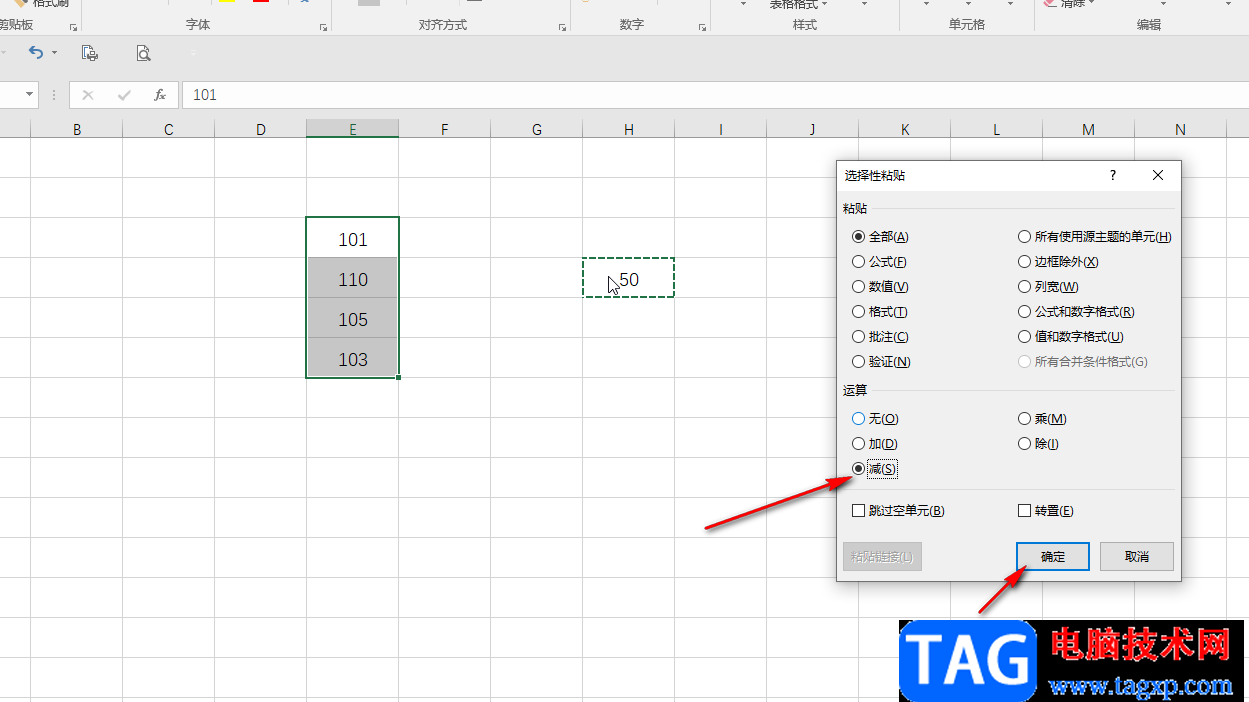Open the 剪贴板 group dialog launcher
This screenshot has width=1249, height=702.
pyautogui.click(x=73, y=28)
